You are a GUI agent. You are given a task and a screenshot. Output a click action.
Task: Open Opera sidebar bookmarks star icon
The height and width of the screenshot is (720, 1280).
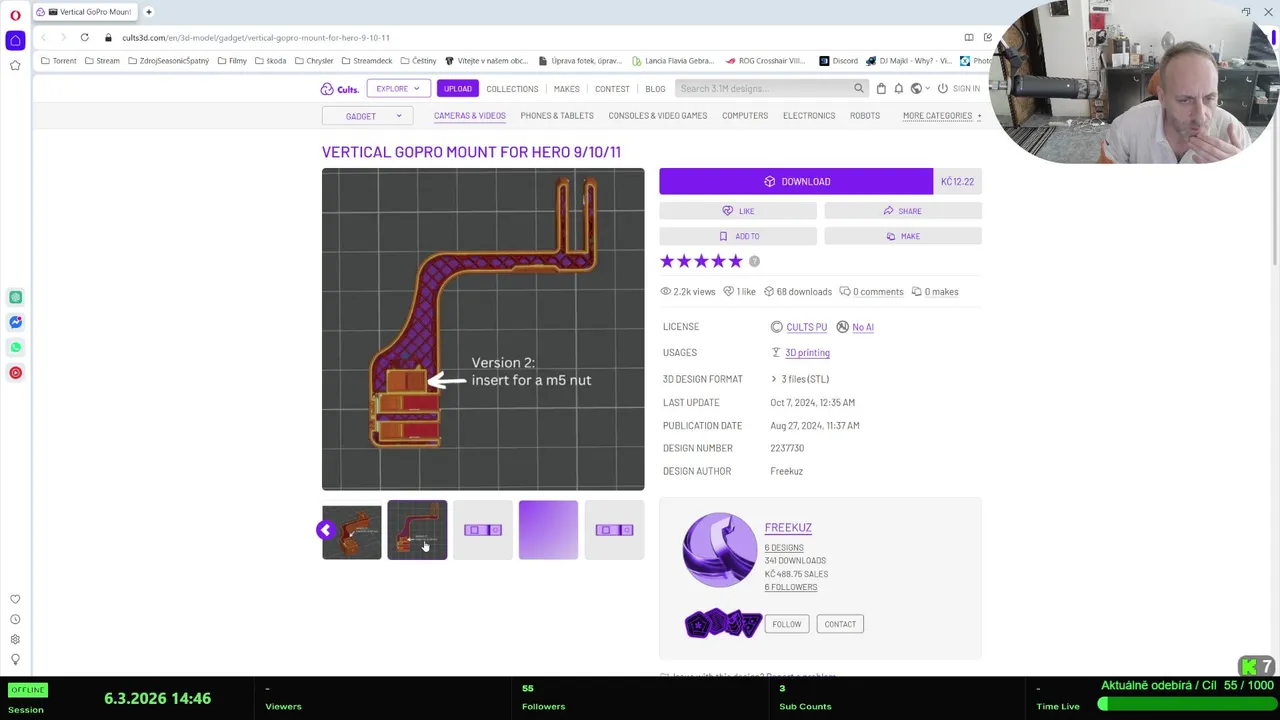pos(15,66)
